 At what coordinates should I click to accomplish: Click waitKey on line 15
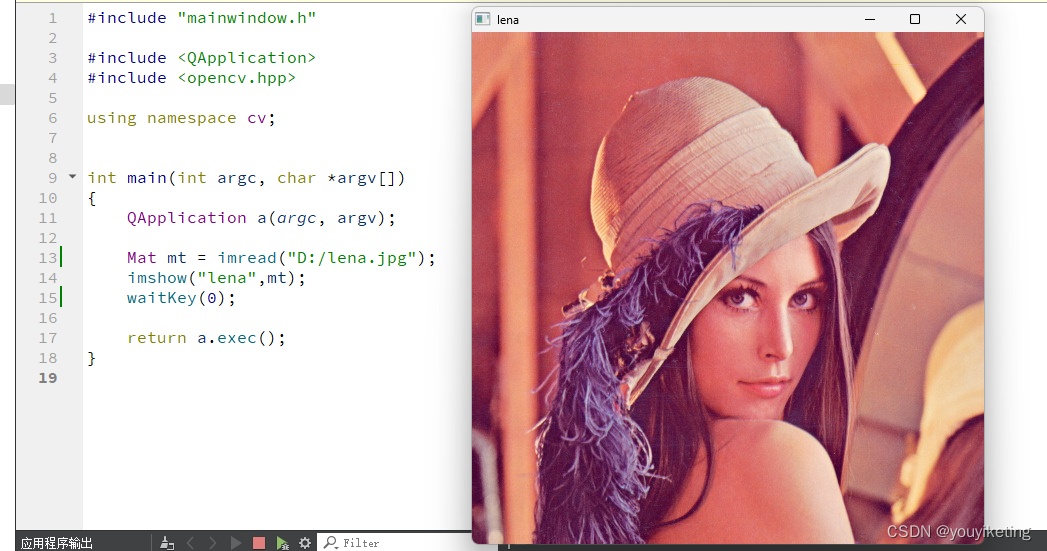click(x=162, y=298)
